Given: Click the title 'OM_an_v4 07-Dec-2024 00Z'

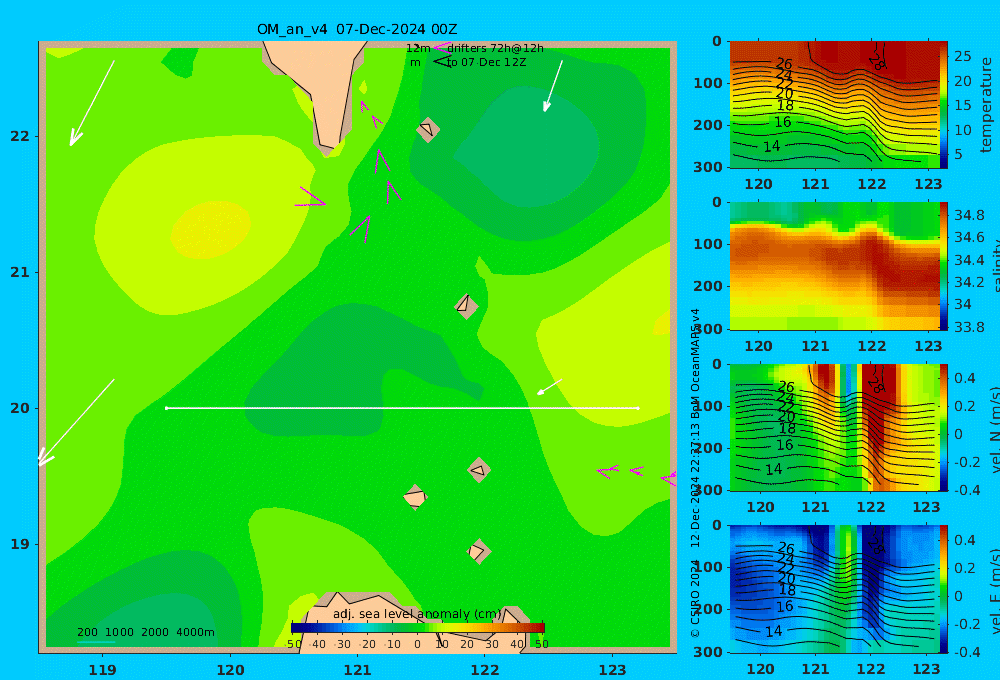Looking at the screenshot, I should (357, 29).
